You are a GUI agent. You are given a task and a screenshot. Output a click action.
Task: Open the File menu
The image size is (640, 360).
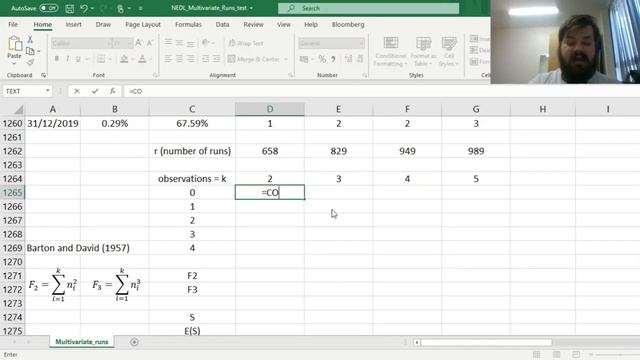13,24
